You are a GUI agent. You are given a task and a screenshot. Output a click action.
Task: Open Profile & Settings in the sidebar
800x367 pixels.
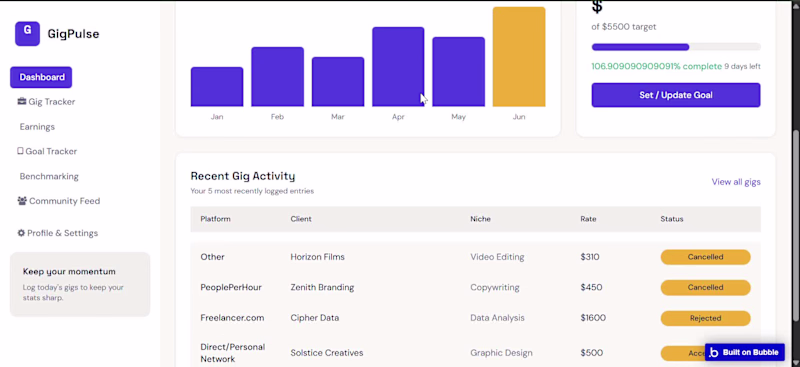click(x=62, y=233)
